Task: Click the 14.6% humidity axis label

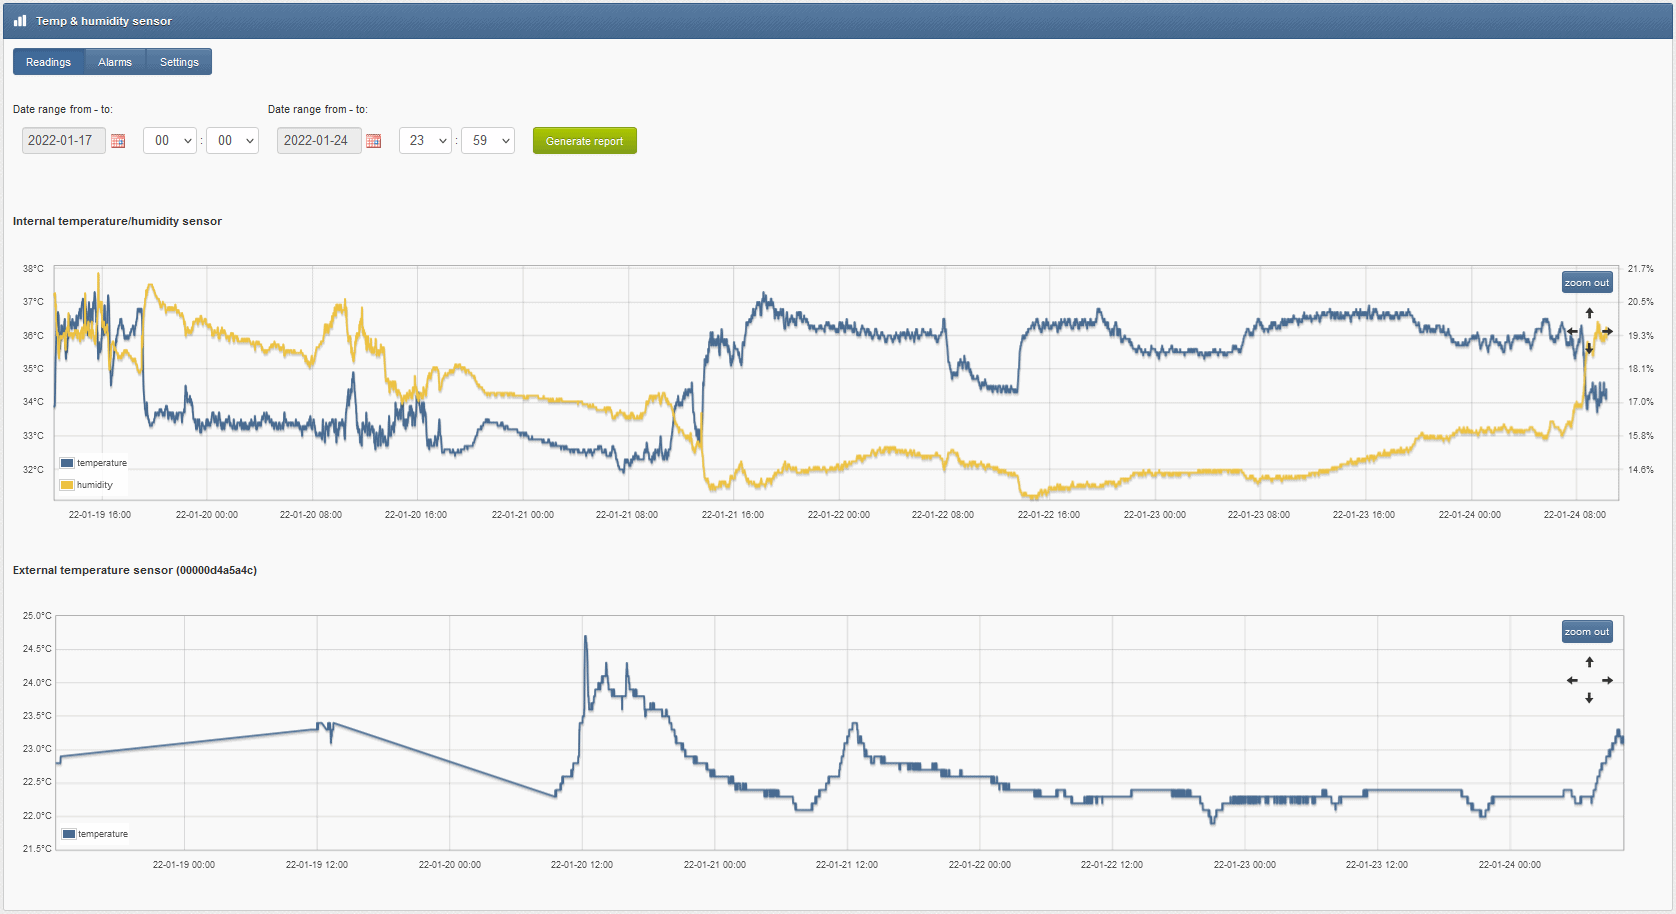Action: point(1641,469)
